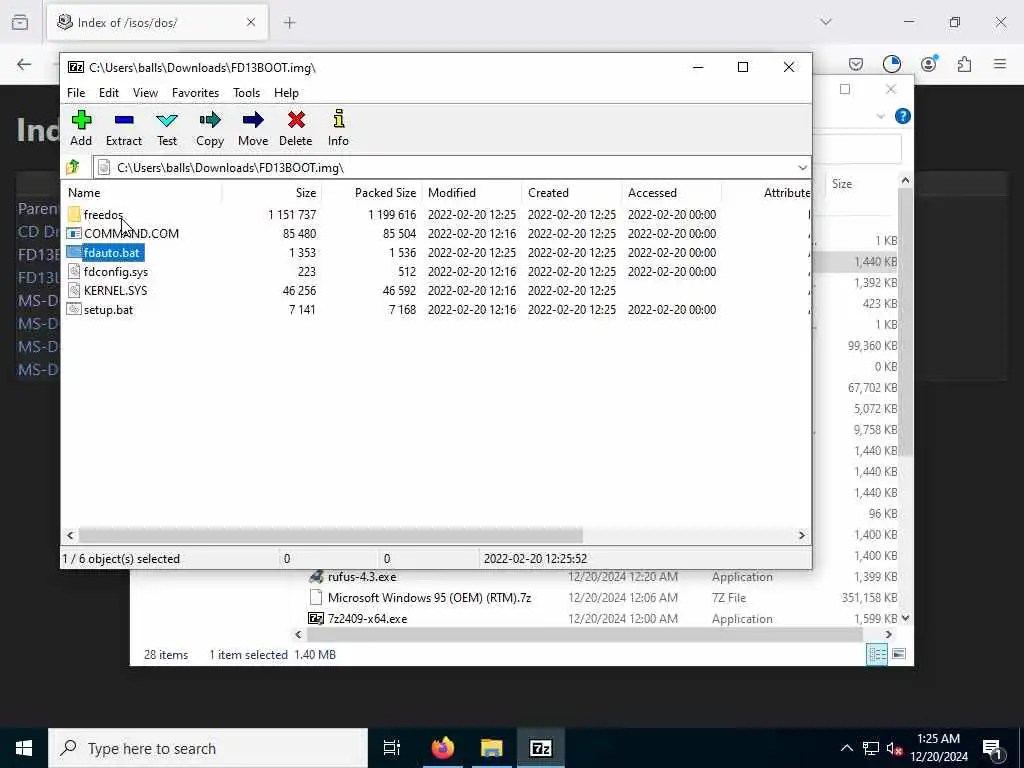This screenshot has width=1024, height=768.
Task: Open the Edit menu
Action: click(108, 93)
